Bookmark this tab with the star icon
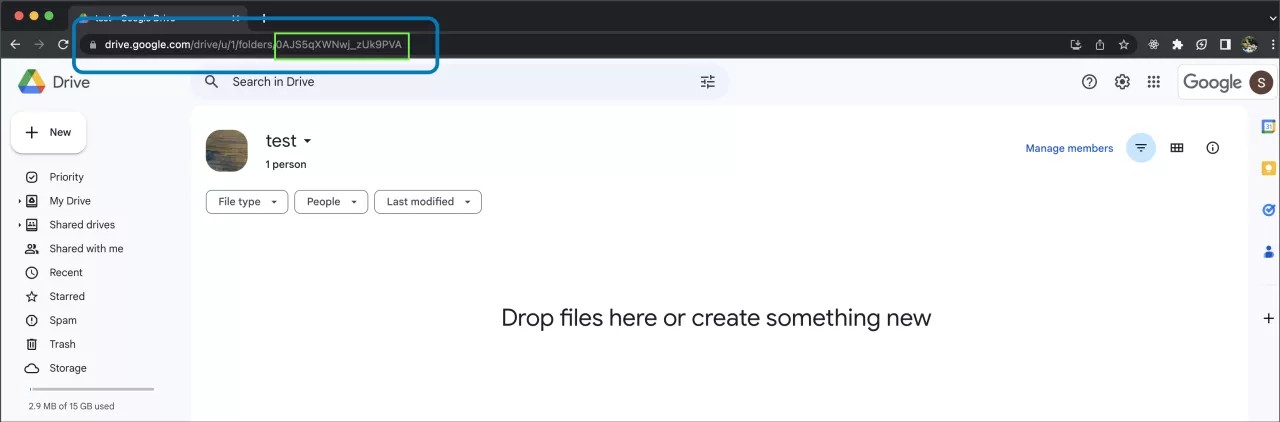This screenshot has width=1280, height=422. pyautogui.click(x=1124, y=44)
